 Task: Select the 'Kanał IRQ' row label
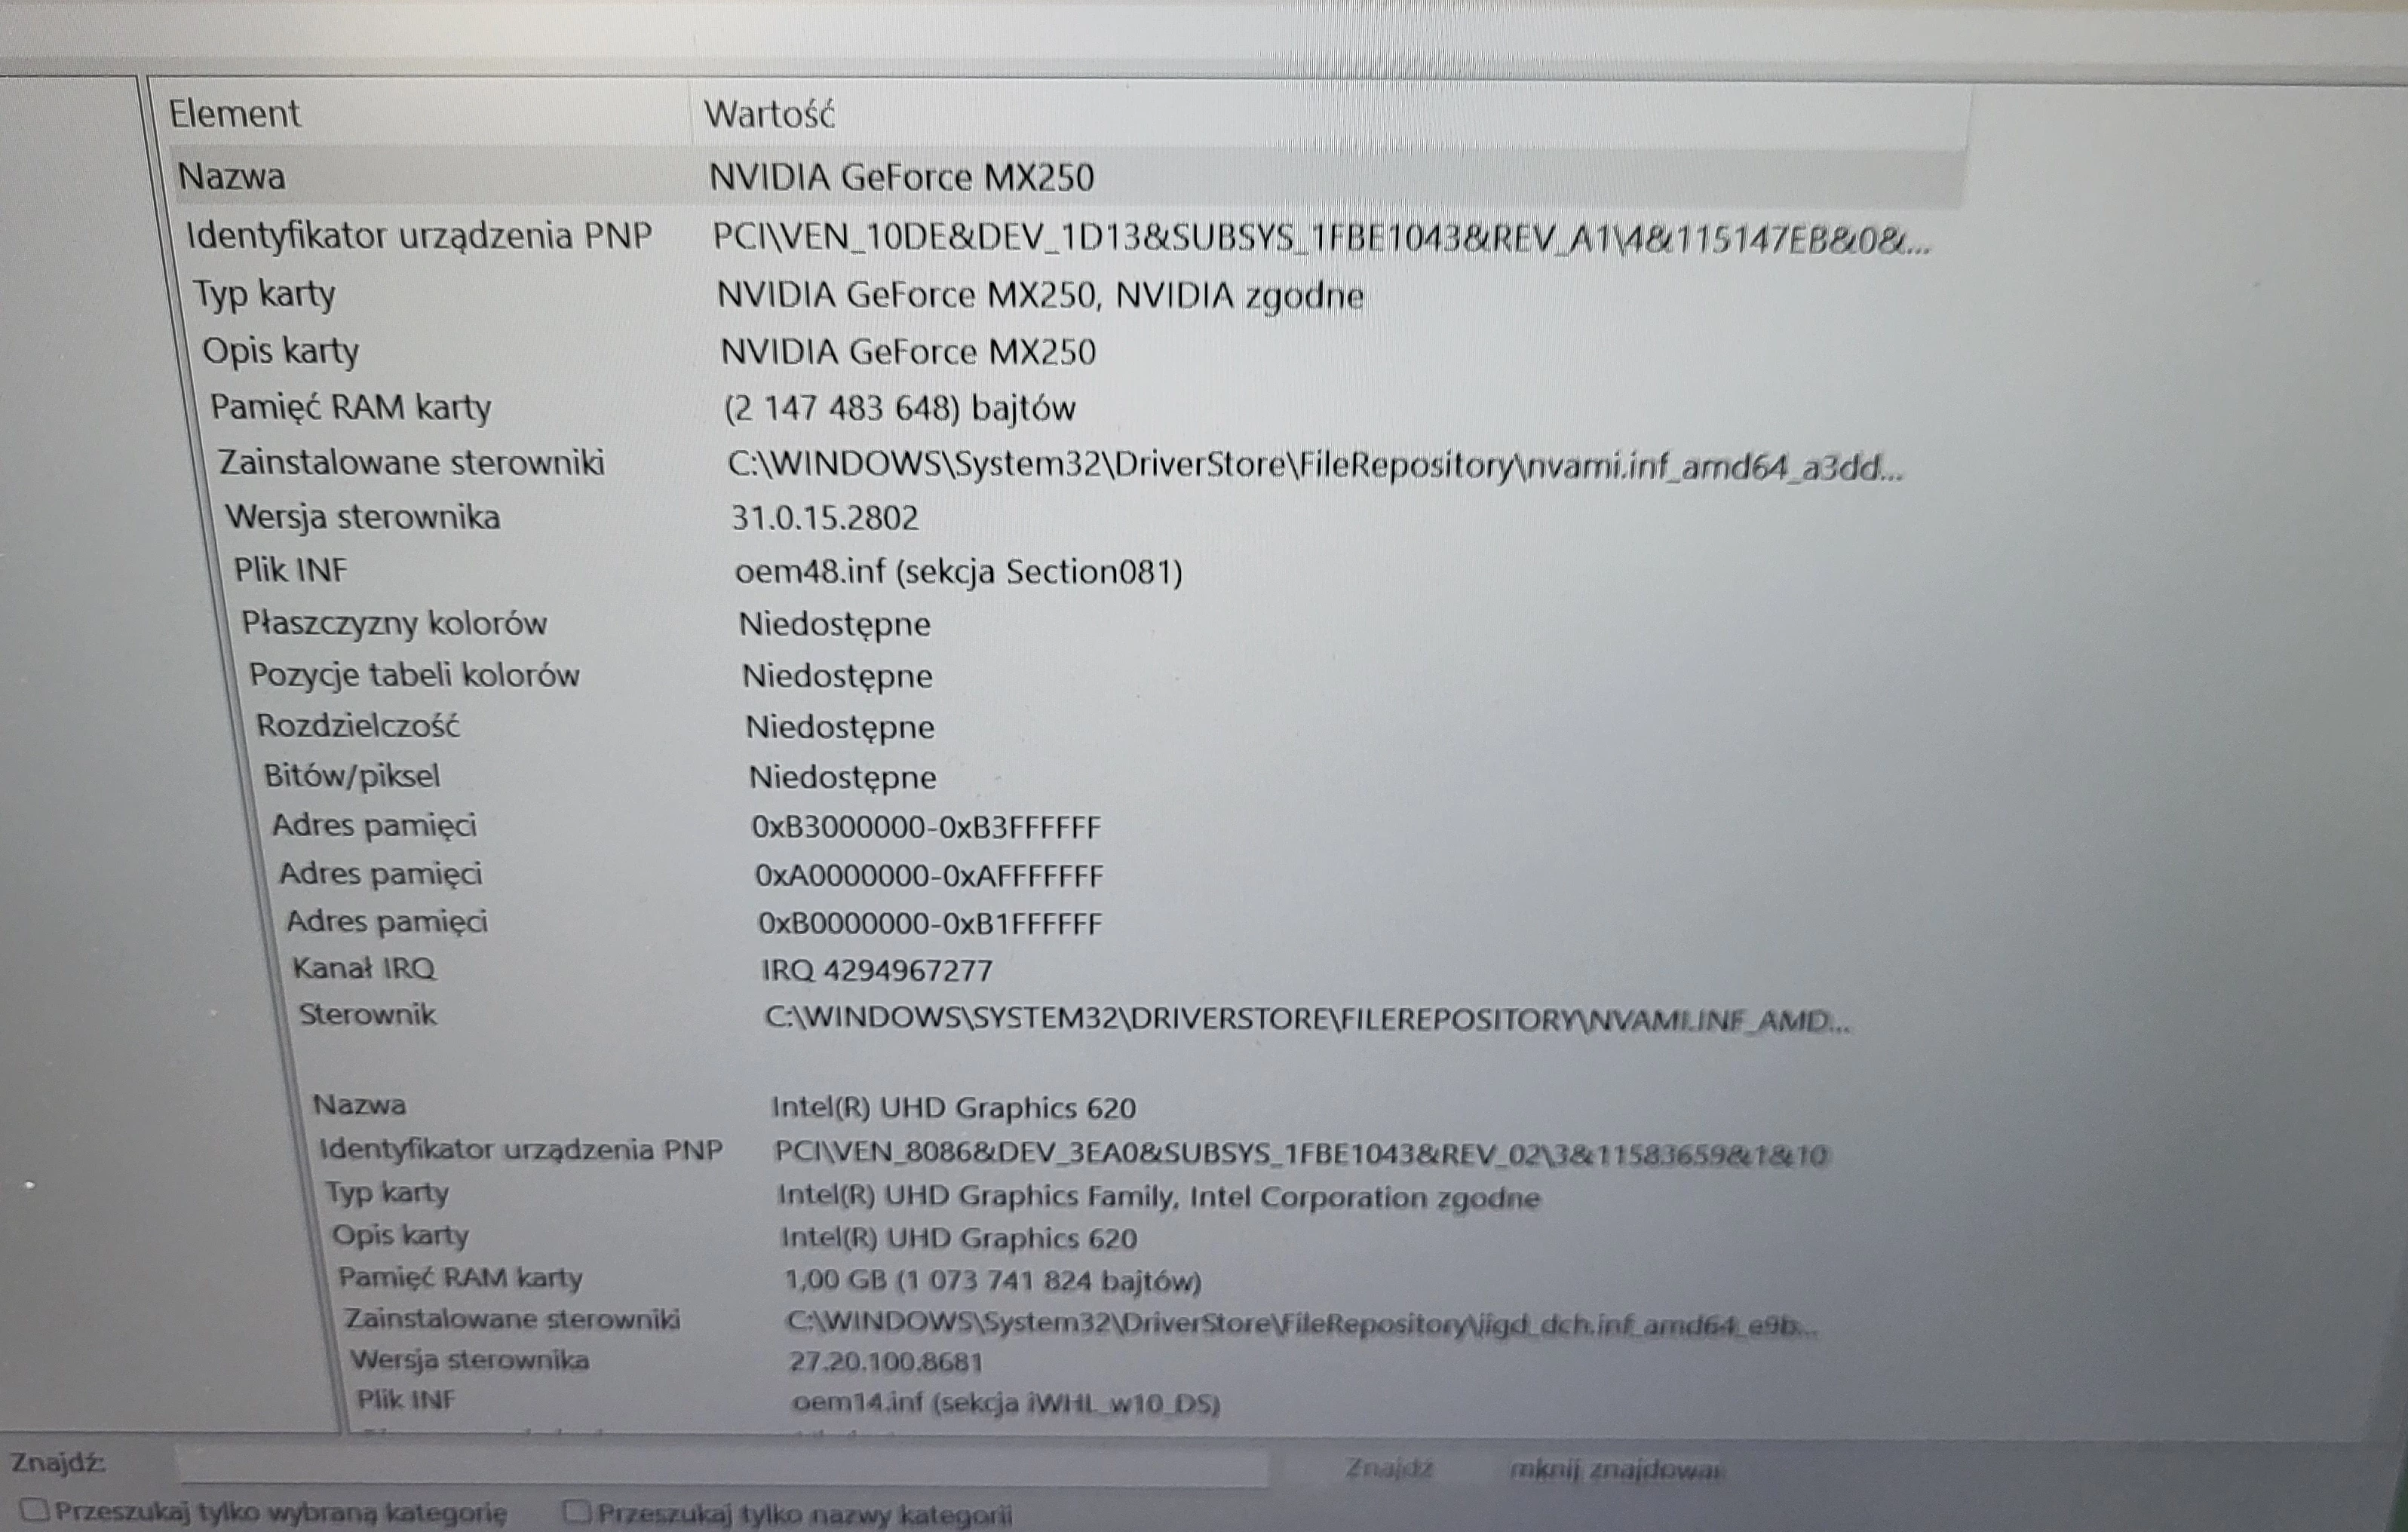tap(364, 968)
